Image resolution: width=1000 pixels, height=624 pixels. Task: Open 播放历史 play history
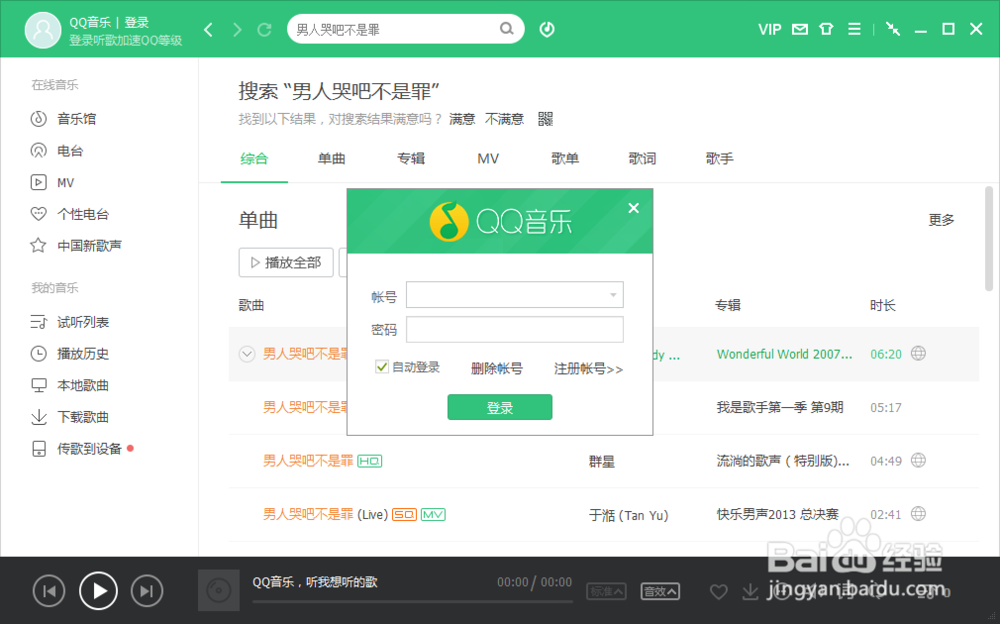70,353
